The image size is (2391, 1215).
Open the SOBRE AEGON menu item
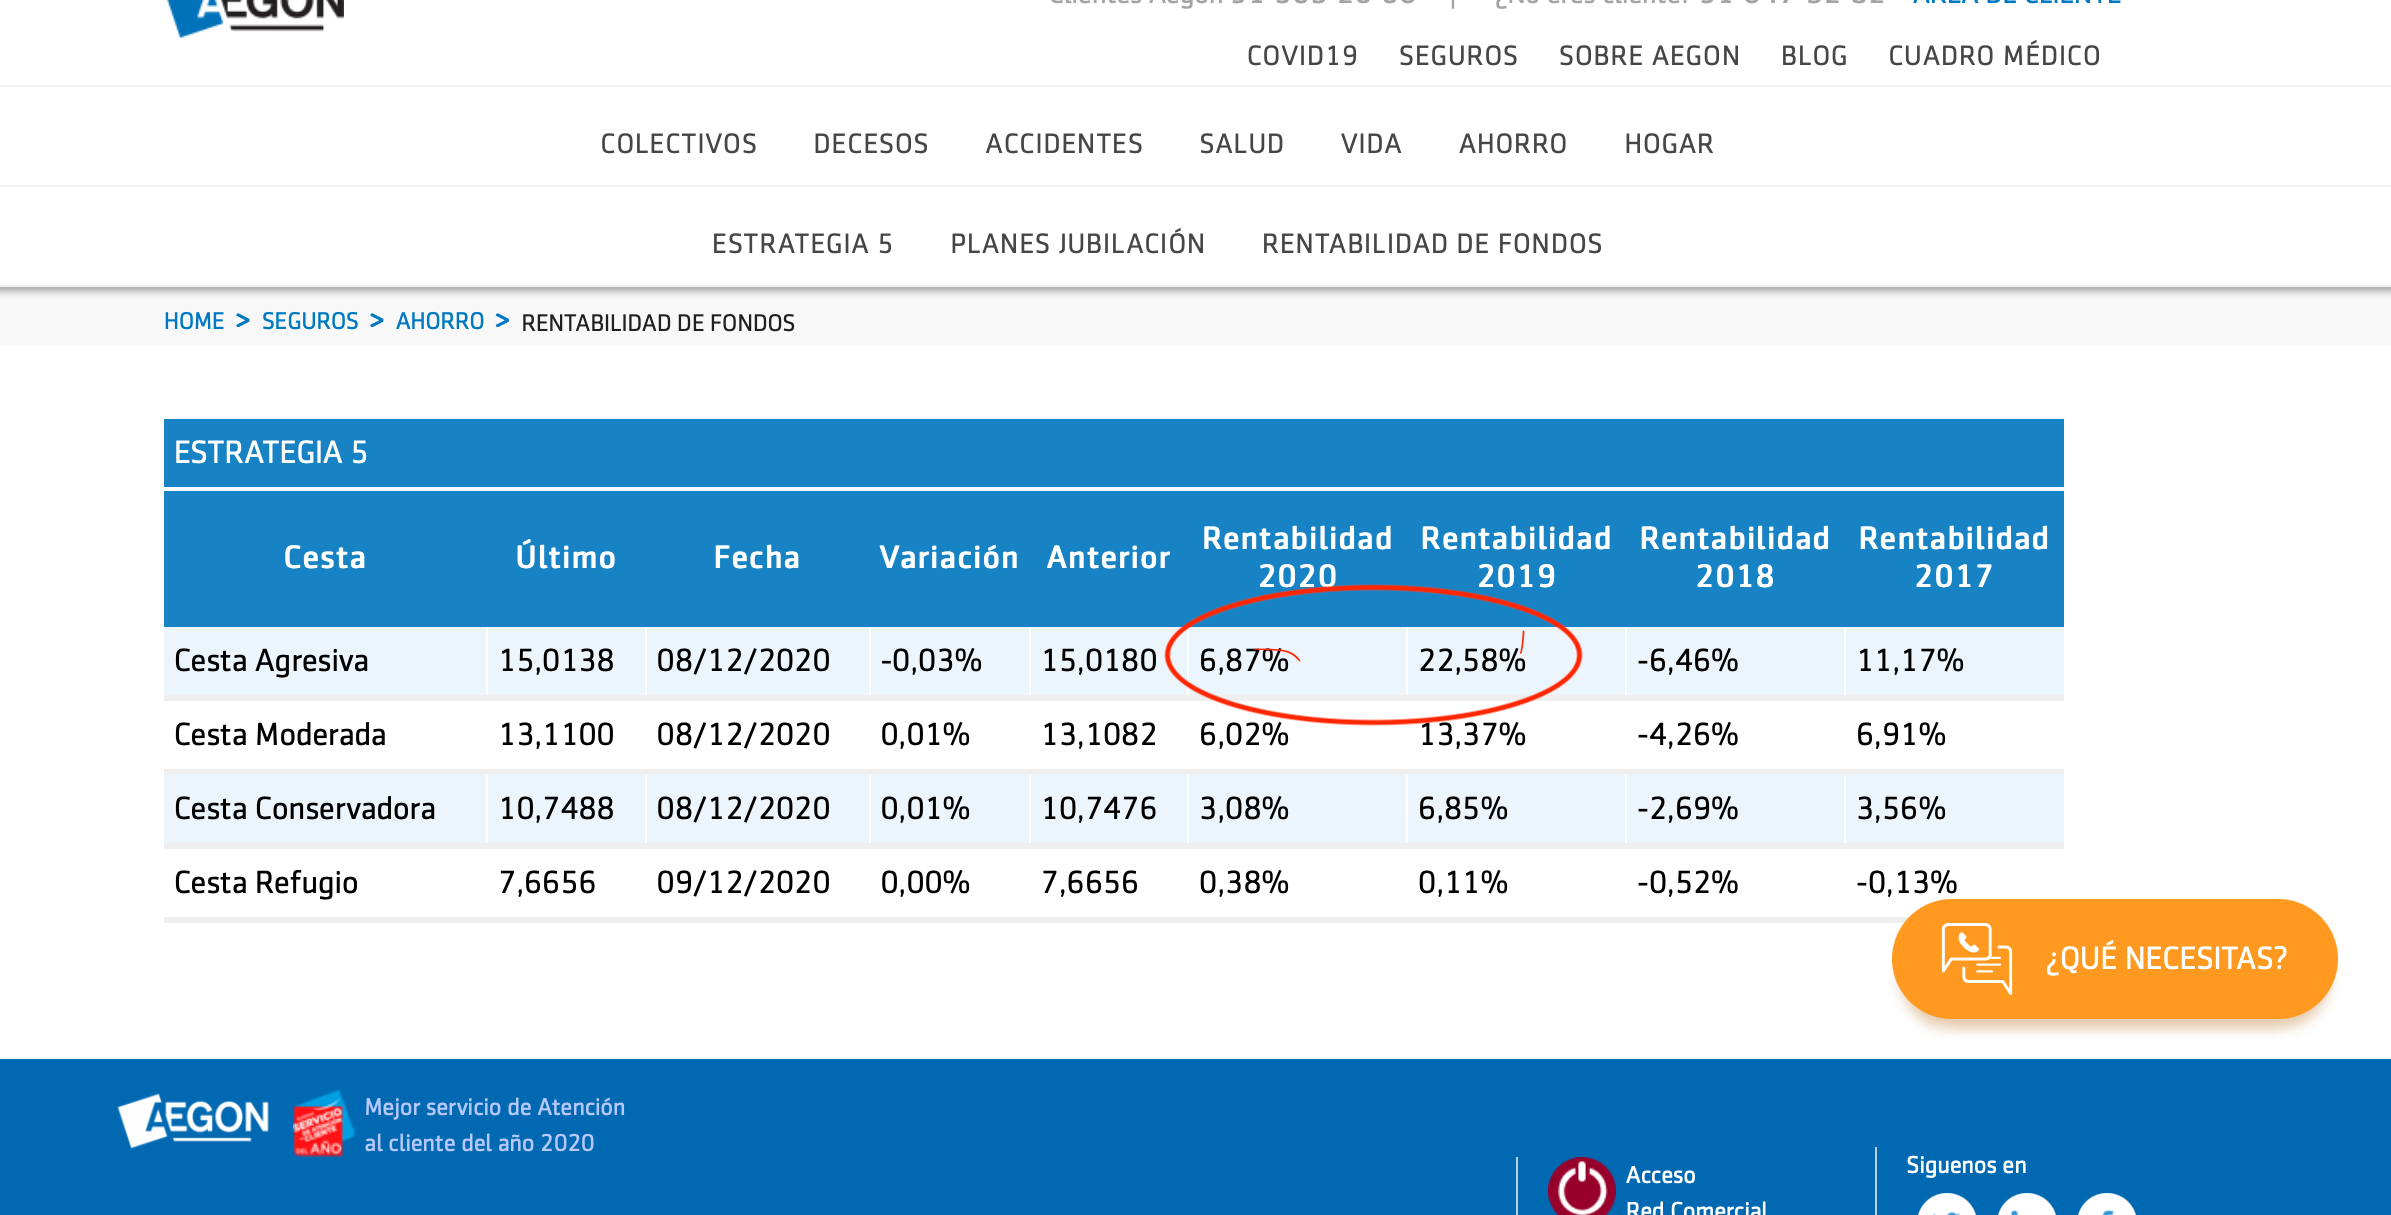click(x=1649, y=56)
